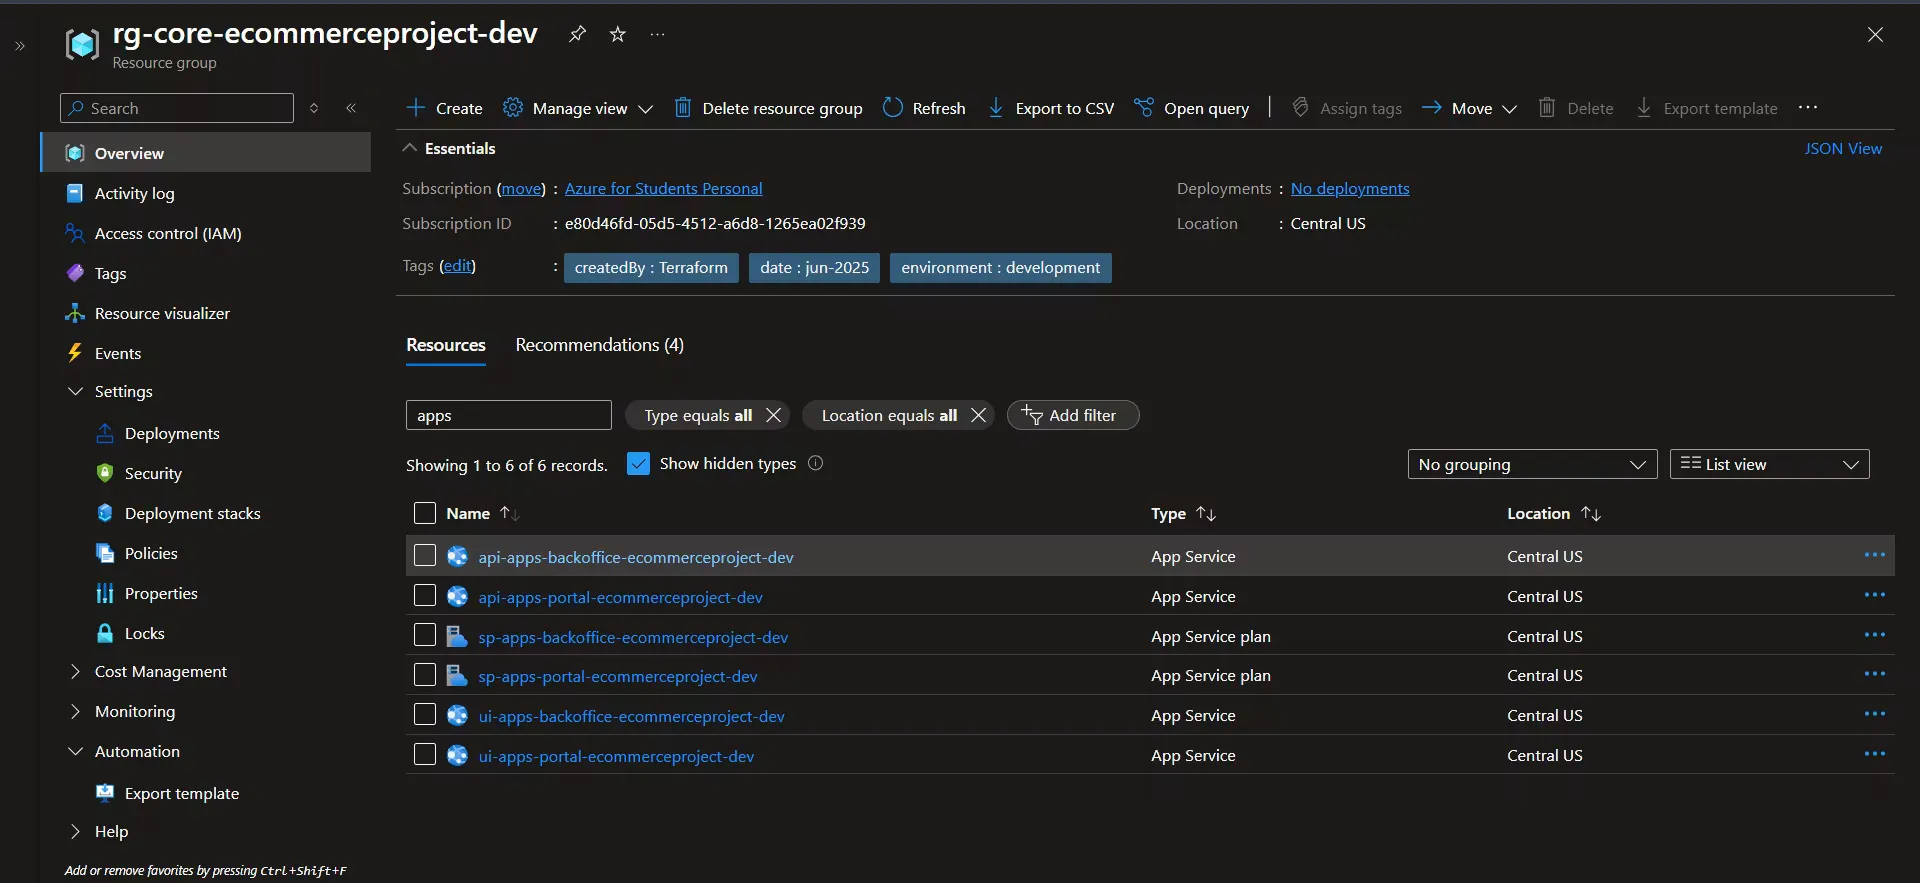The height and width of the screenshot is (883, 1920).
Task: Collapse the left sidebar menu
Action: 351,108
